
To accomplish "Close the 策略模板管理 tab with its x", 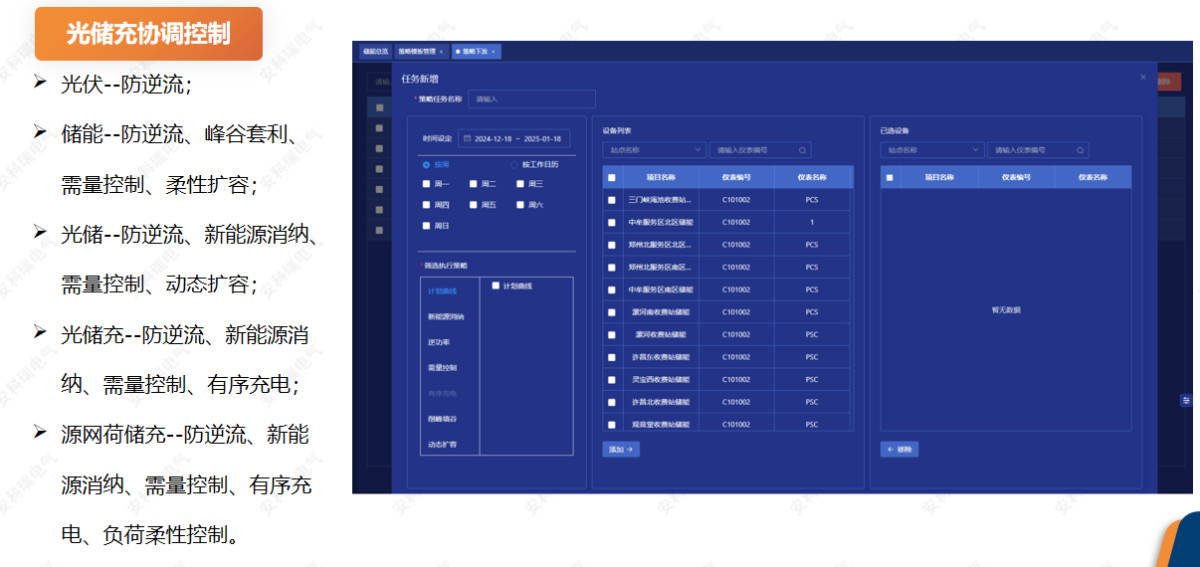I will coord(441,51).
